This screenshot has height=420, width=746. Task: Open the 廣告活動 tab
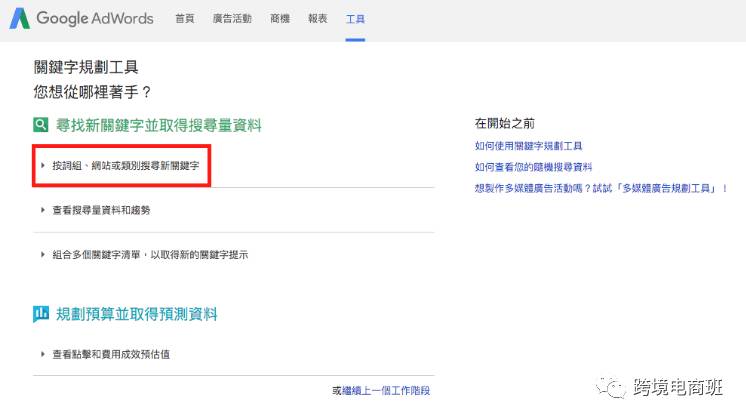[232, 19]
